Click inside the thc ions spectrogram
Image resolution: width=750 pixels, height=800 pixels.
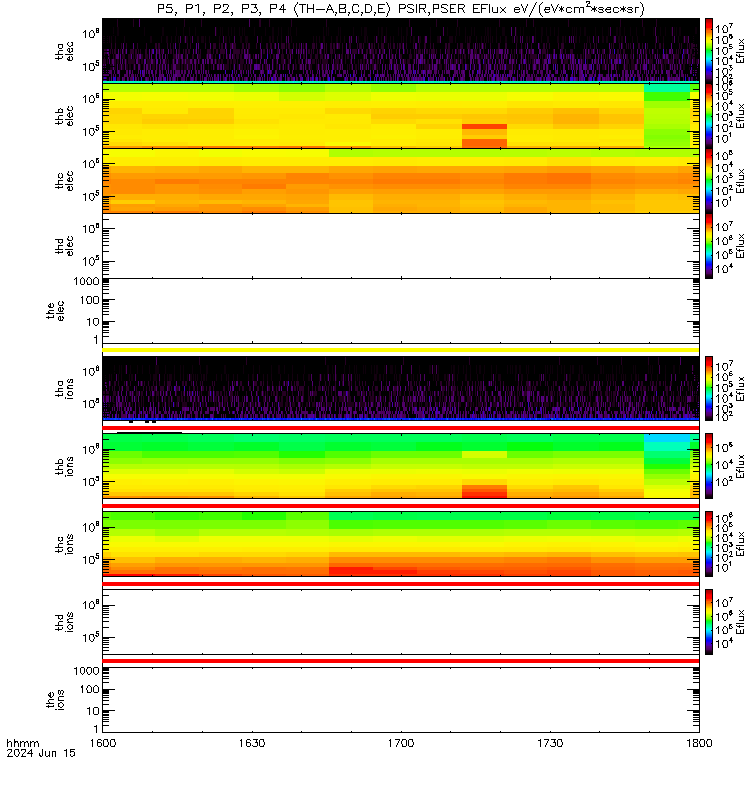tap(401, 544)
